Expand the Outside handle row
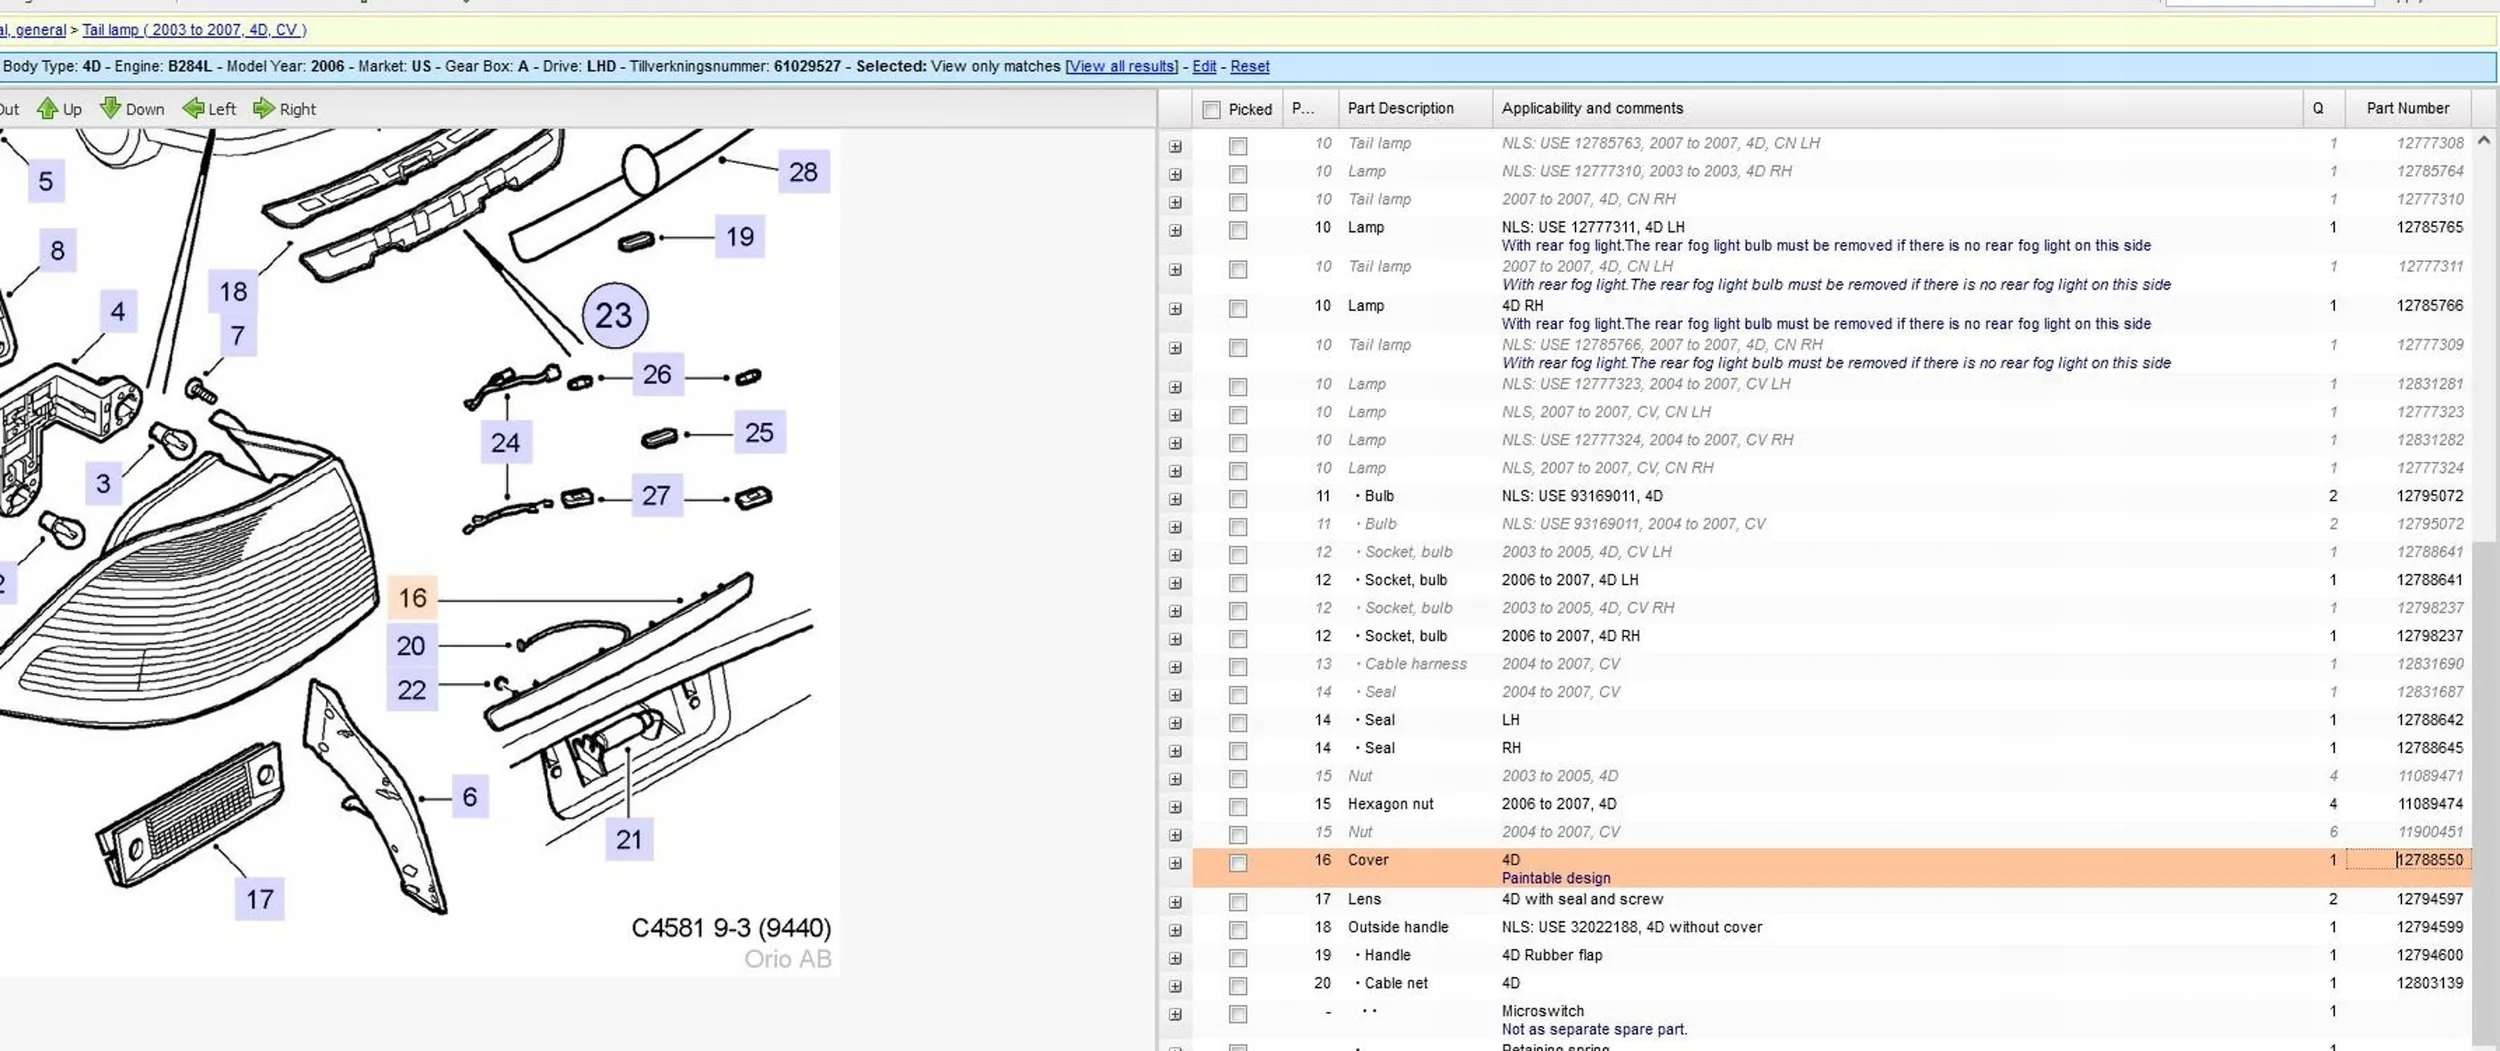This screenshot has height=1051, width=2500. click(x=1175, y=930)
